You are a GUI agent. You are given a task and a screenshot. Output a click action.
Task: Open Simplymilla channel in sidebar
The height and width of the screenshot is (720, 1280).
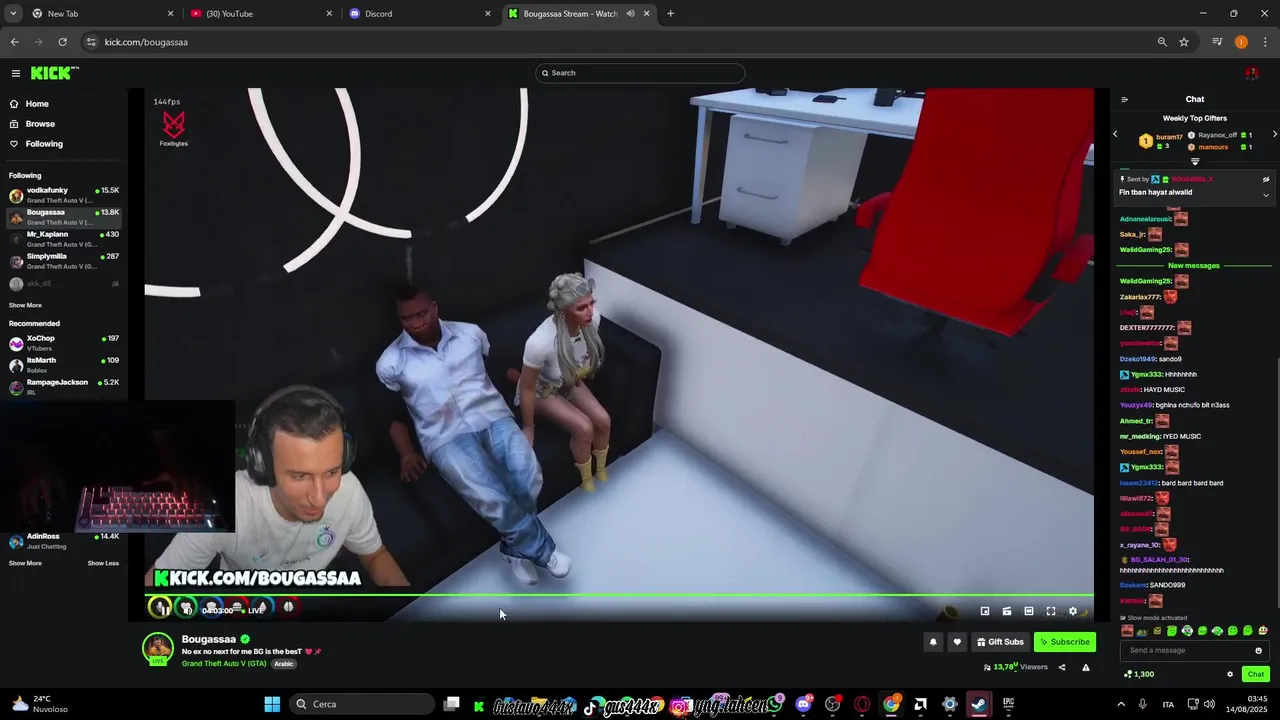(x=64, y=261)
